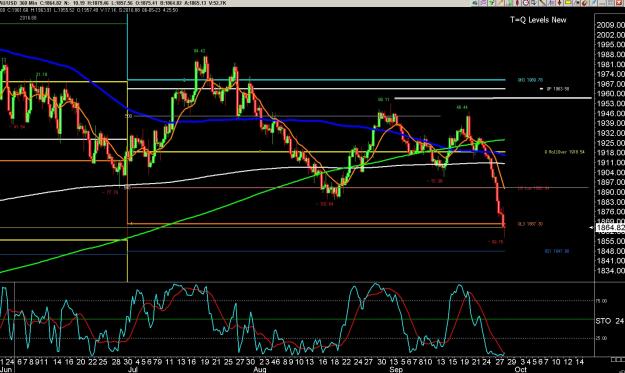Click the stochastic 75.00 level label
The height and width of the screenshot is (373, 625).
pos(601,301)
